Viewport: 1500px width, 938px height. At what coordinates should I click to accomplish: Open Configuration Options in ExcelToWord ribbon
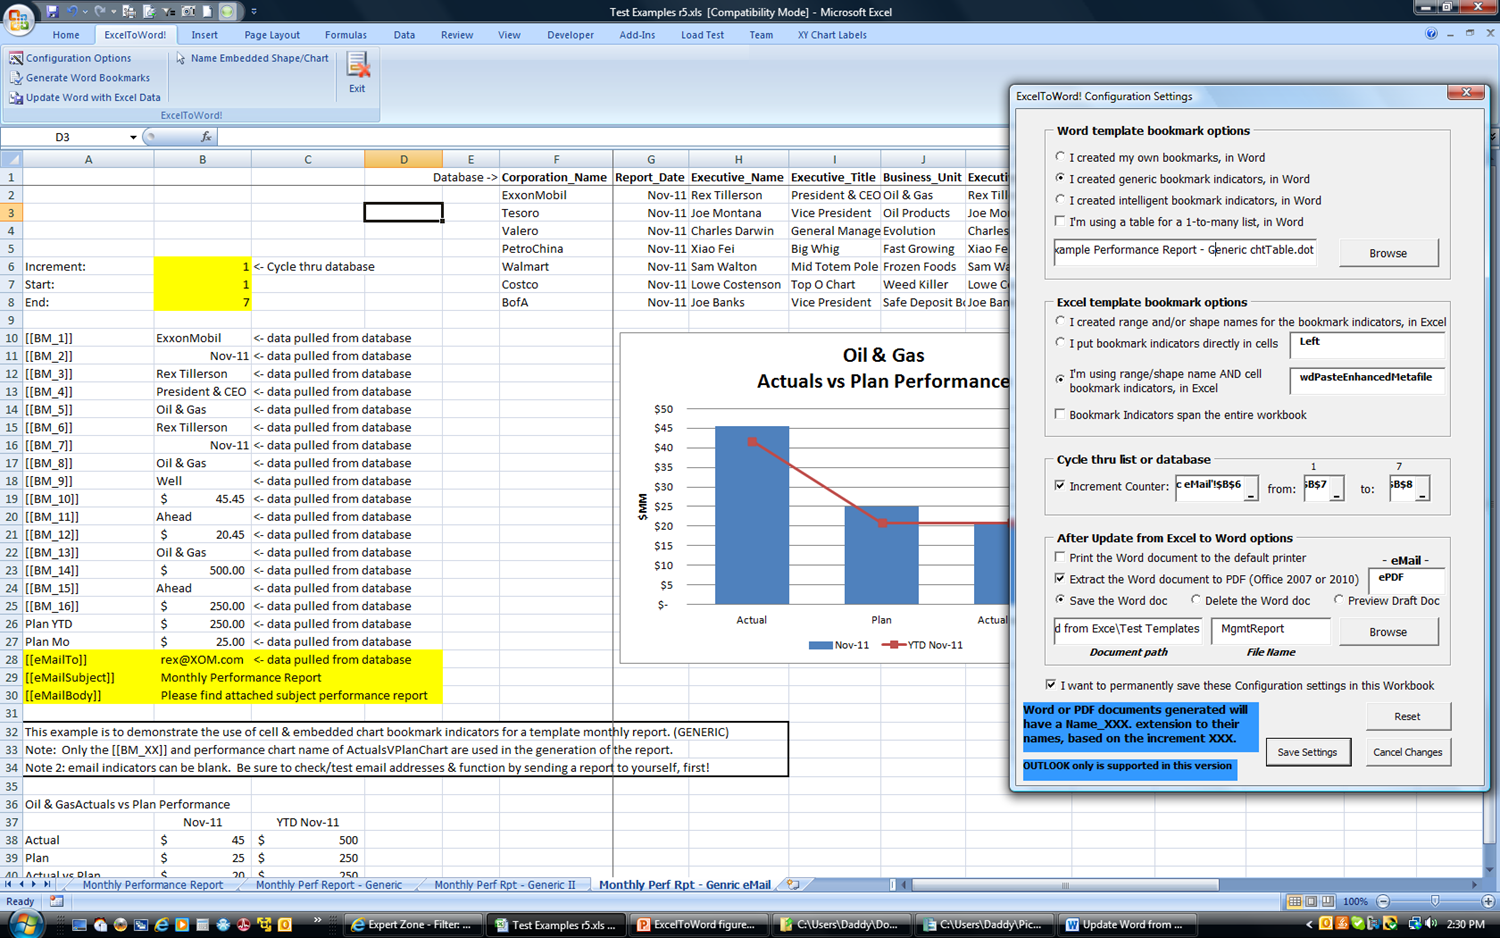(x=70, y=58)
